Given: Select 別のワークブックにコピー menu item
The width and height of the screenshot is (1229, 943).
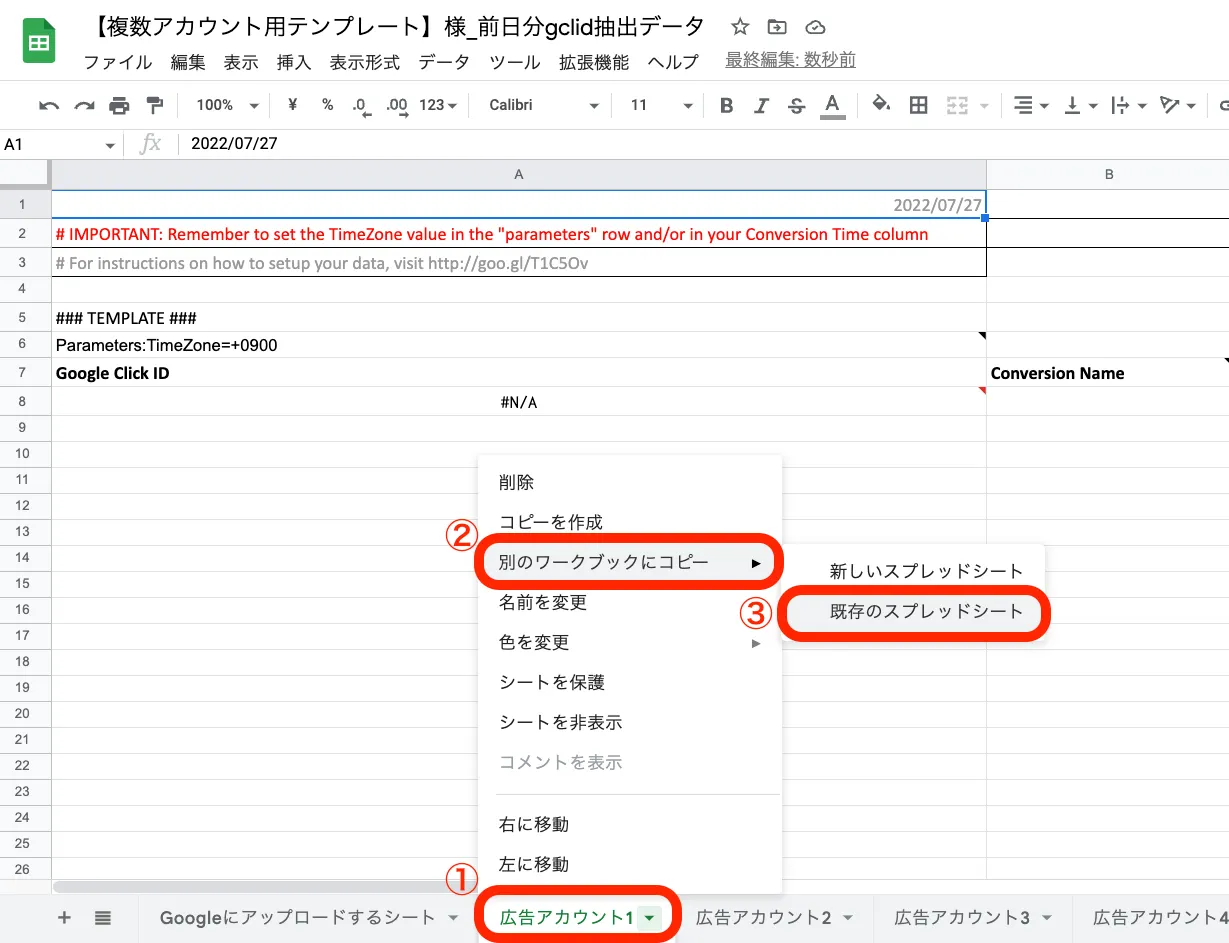Looking at the screenshot, I should [630, 562].
